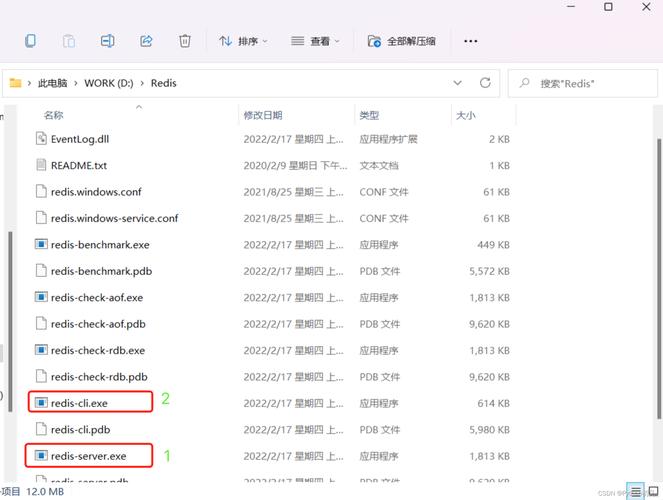Open the 排序 sort dropdown
Viewport: 663px width, 500px height.
[x=243, y=41]
